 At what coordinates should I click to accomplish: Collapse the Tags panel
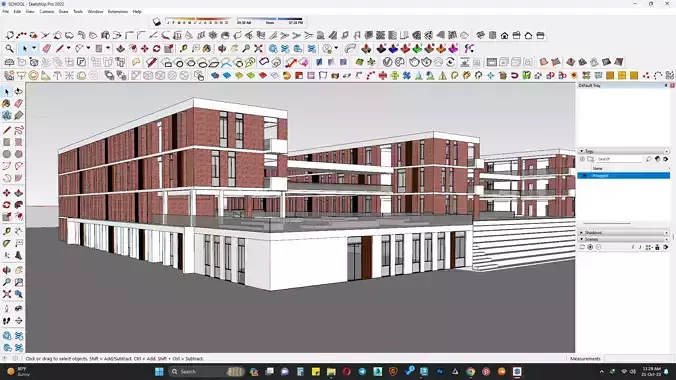click(581, 151)
